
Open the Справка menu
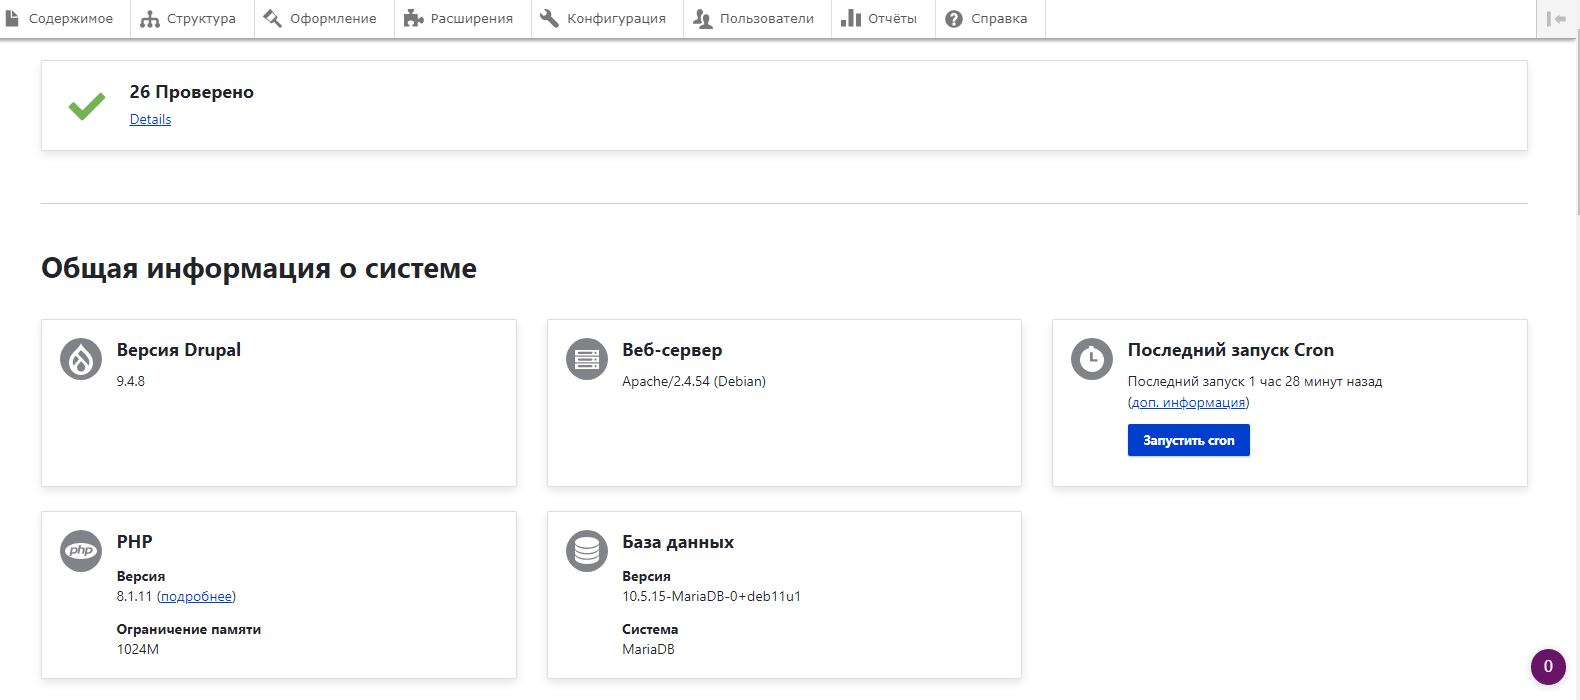point(990,19)
